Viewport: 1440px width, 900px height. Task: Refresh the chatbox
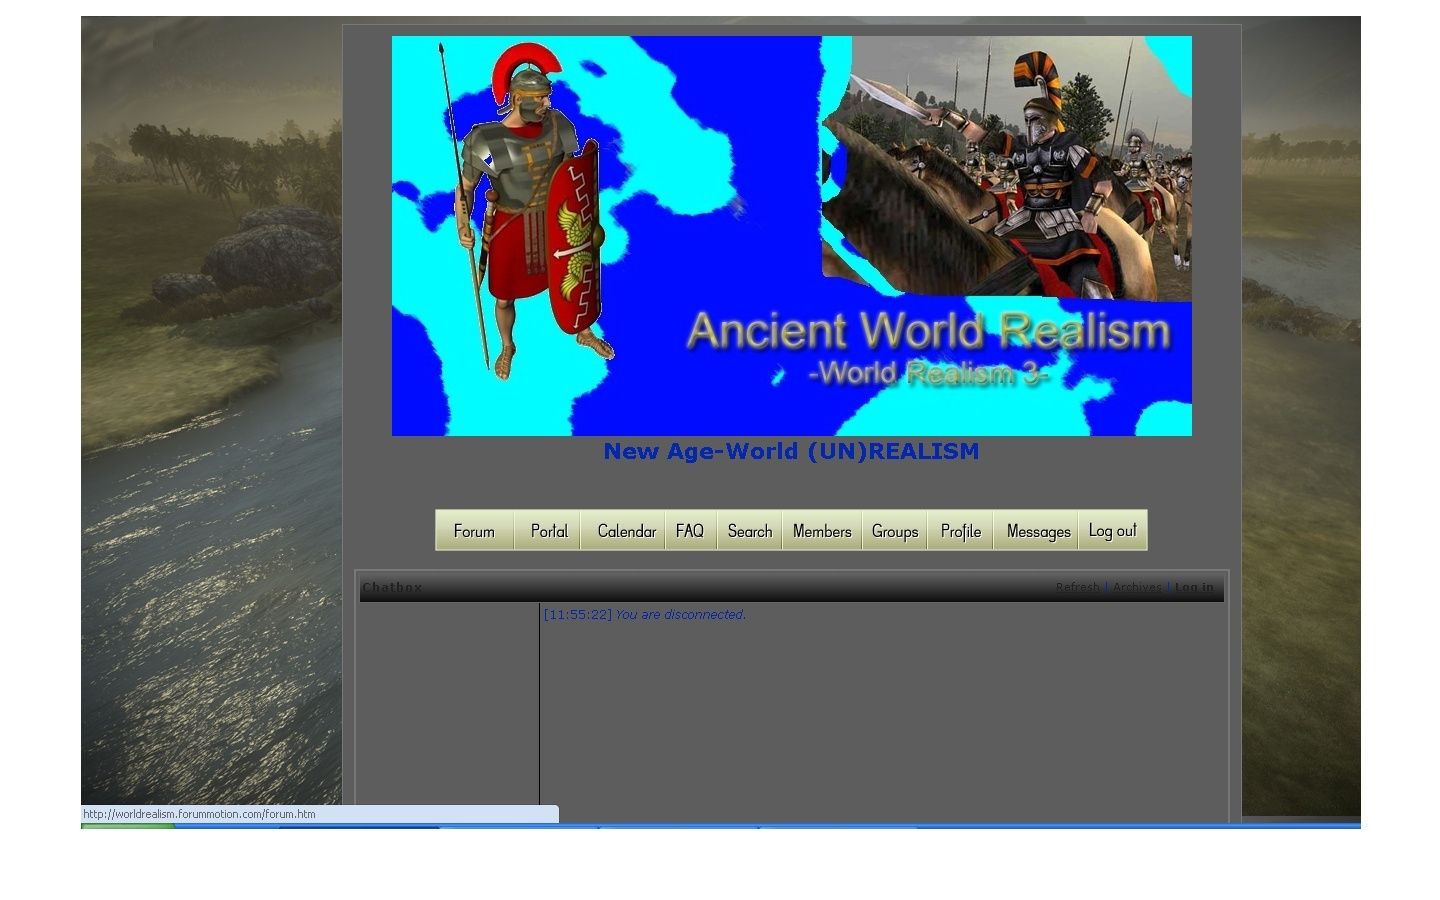tap(1077, 587)
